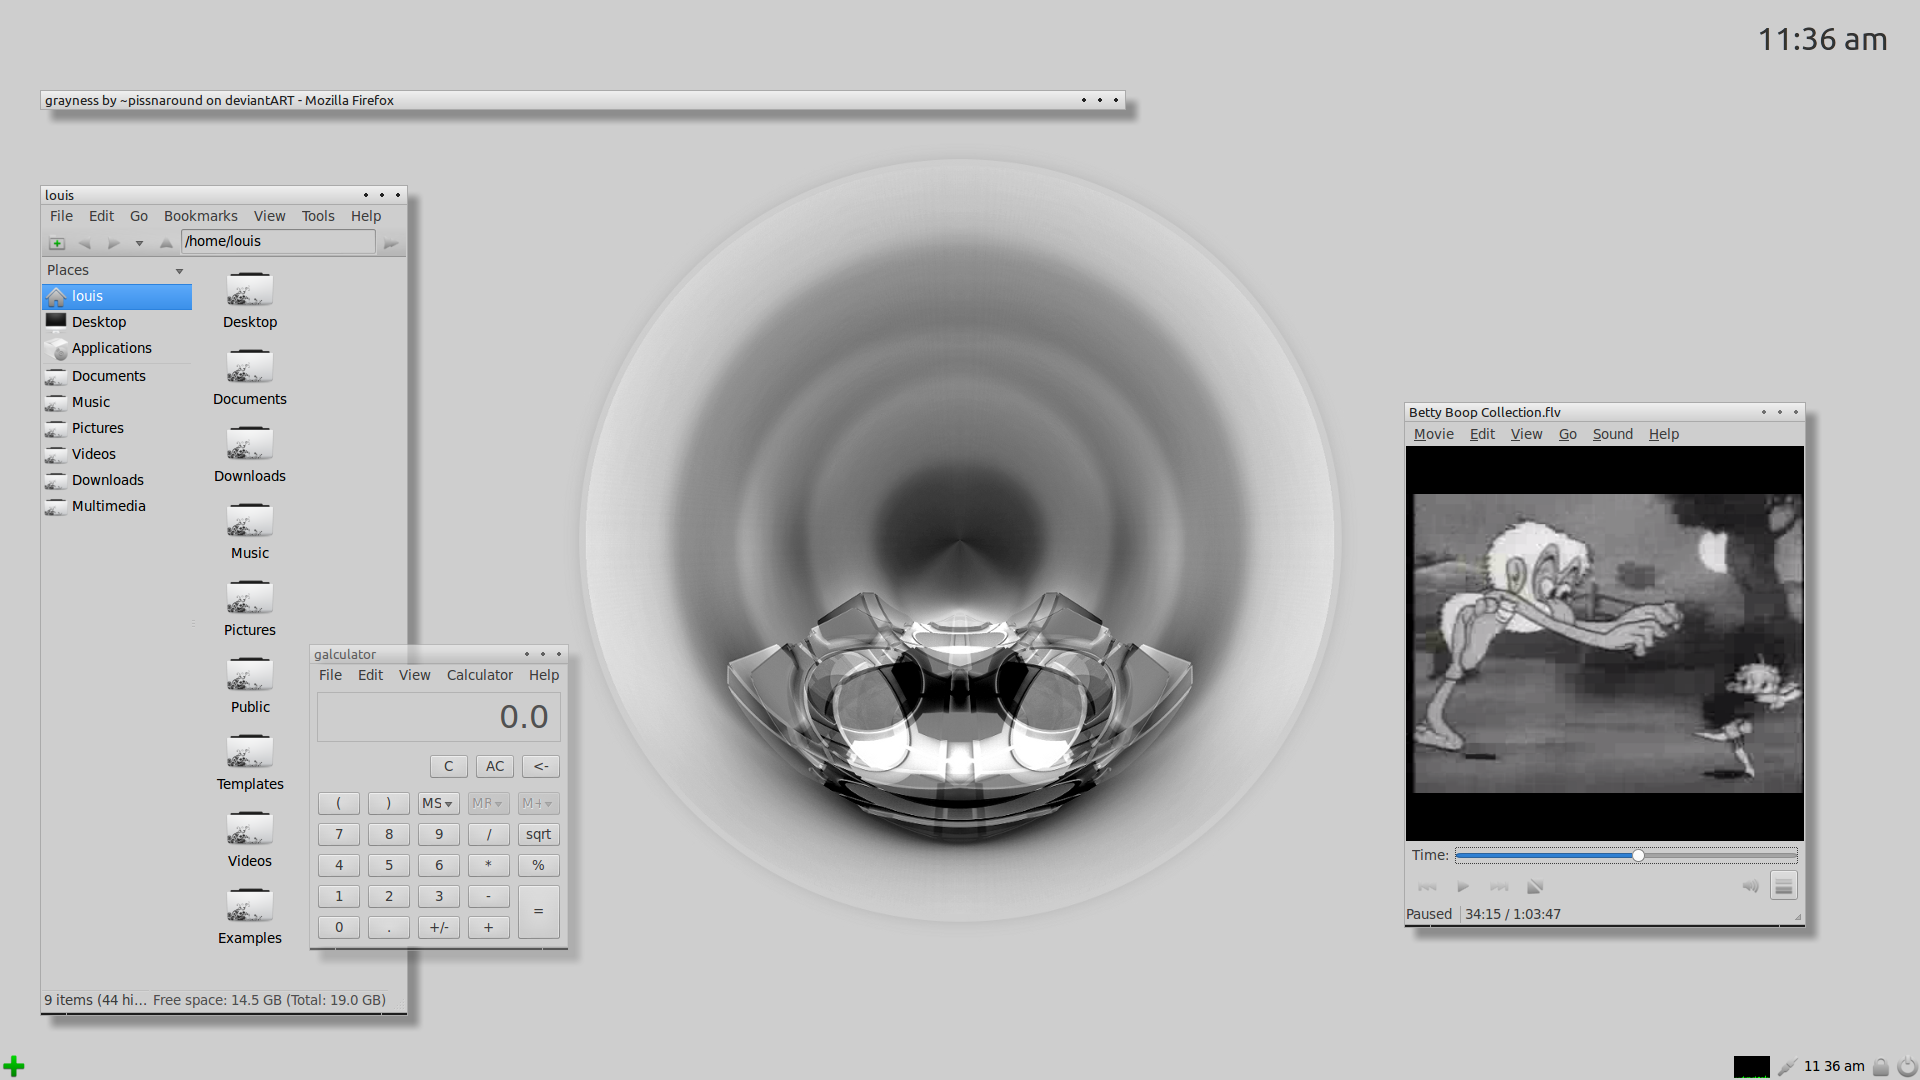
Task: Click the volume speaker icon in movie player
Action: pyautogui.click(x=1751, y=886)
